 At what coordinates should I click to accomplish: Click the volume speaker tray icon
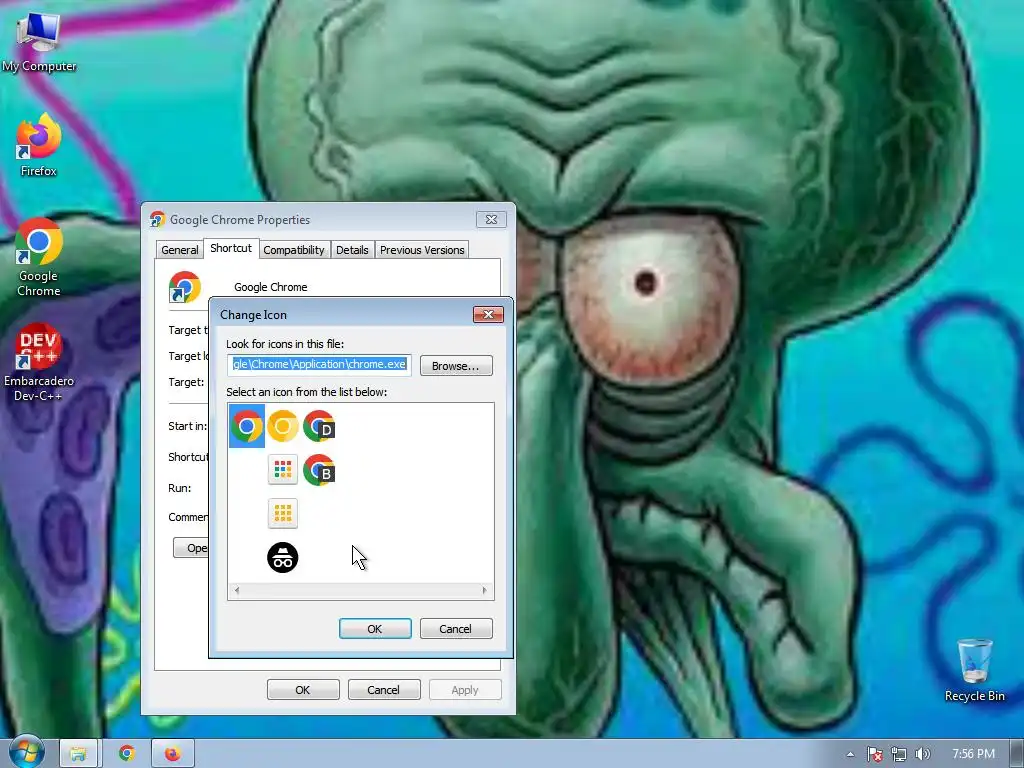click(922, 754)
